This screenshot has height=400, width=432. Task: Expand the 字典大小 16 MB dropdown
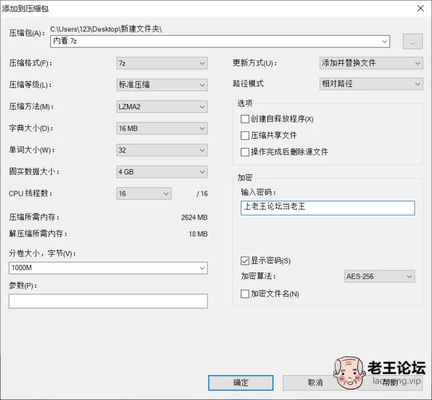(162, 128)
